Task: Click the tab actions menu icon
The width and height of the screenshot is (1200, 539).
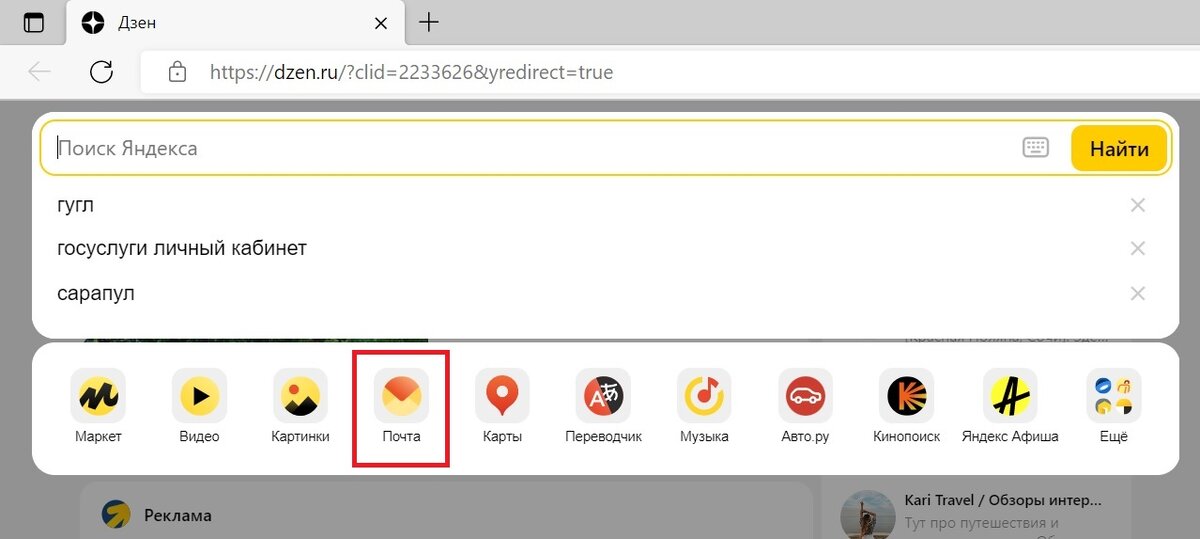Action: pyautogui.click(x=34, y=22)
